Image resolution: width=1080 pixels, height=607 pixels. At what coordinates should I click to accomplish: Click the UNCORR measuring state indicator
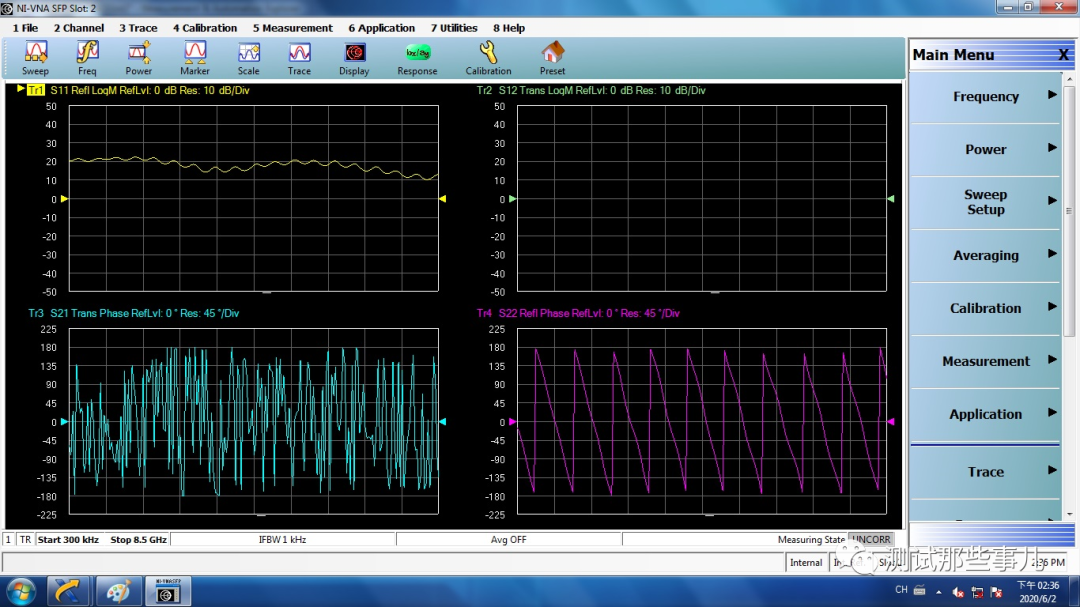click(872, 539)
